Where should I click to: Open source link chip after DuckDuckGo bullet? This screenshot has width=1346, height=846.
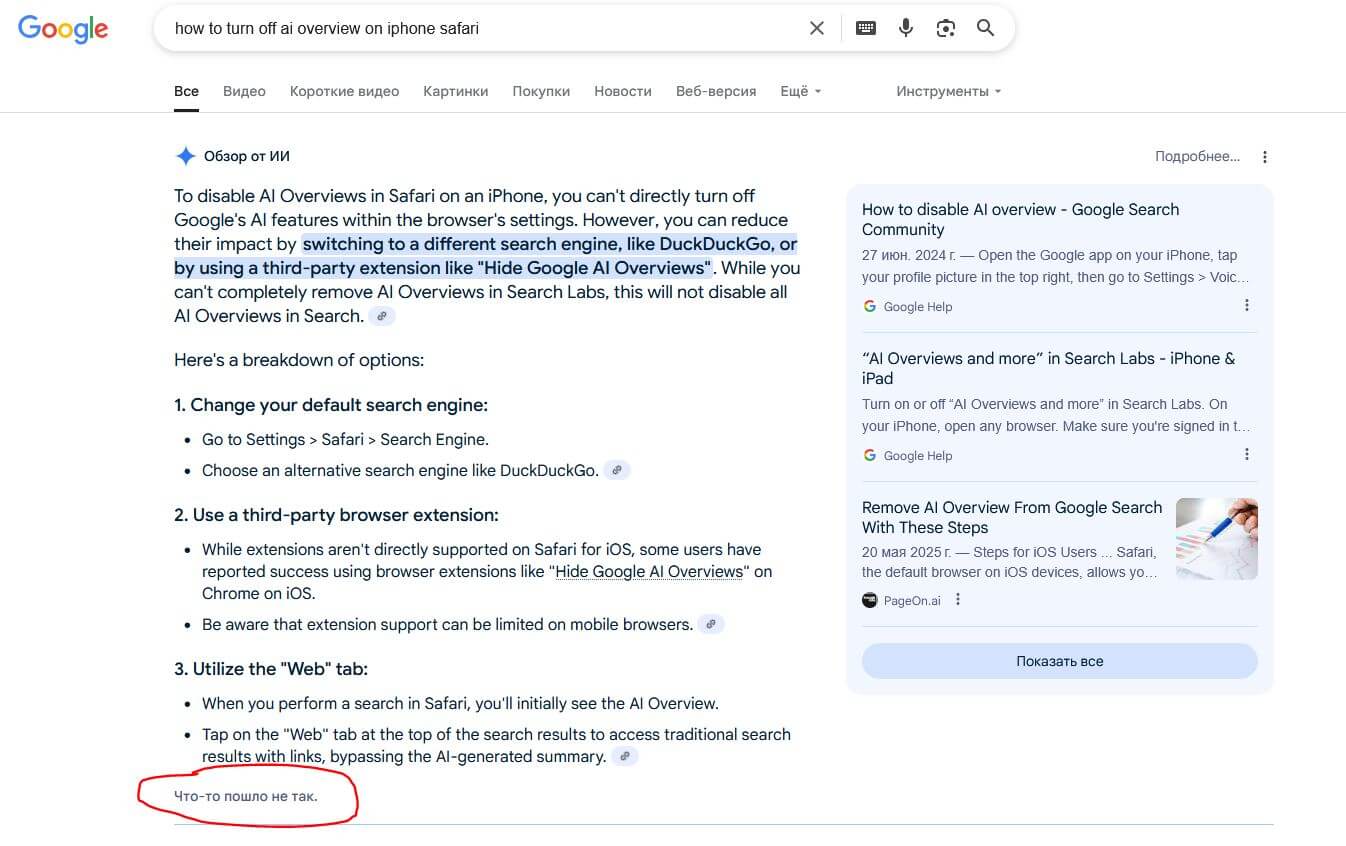pos(618,470)
